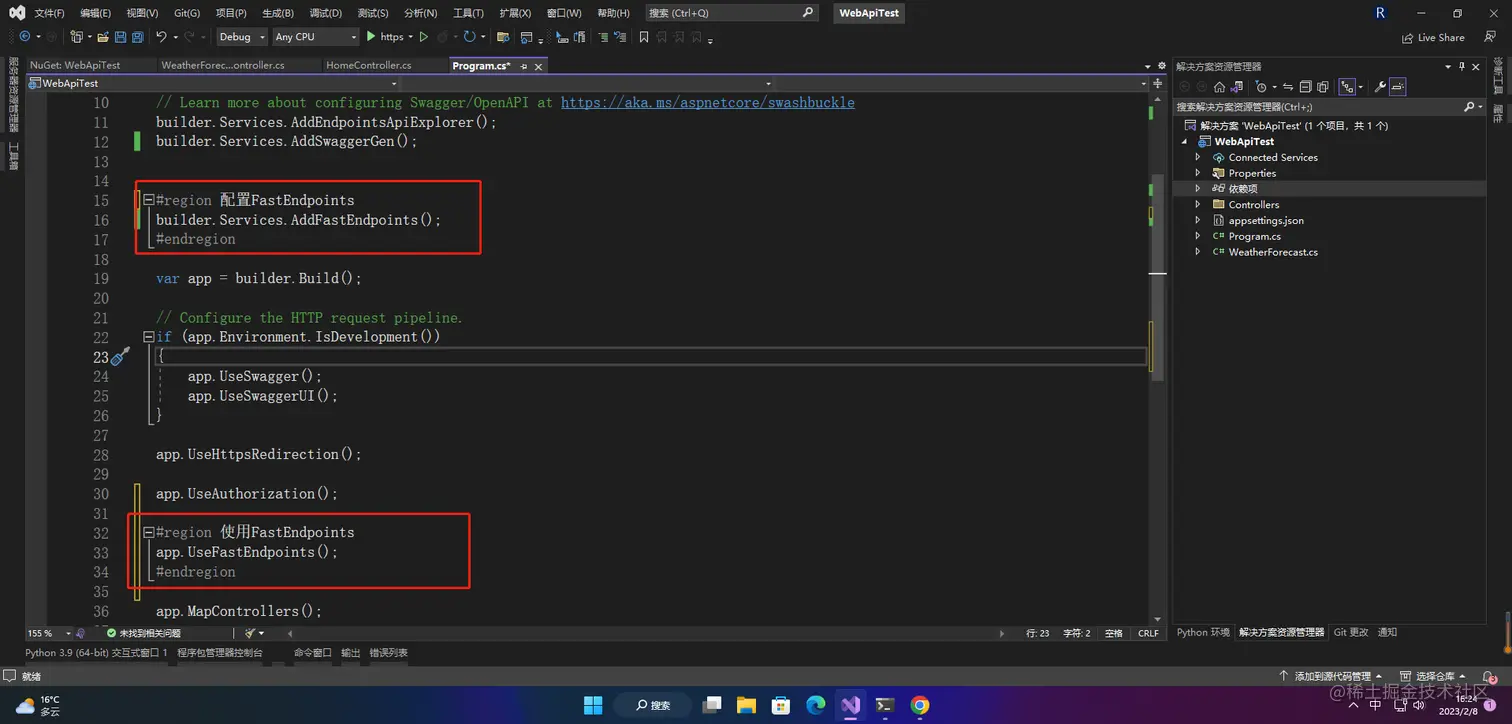Click the Switch Views icon in Solution Explorer
Screen dimensions: 1512x724
click(1236, 87)
